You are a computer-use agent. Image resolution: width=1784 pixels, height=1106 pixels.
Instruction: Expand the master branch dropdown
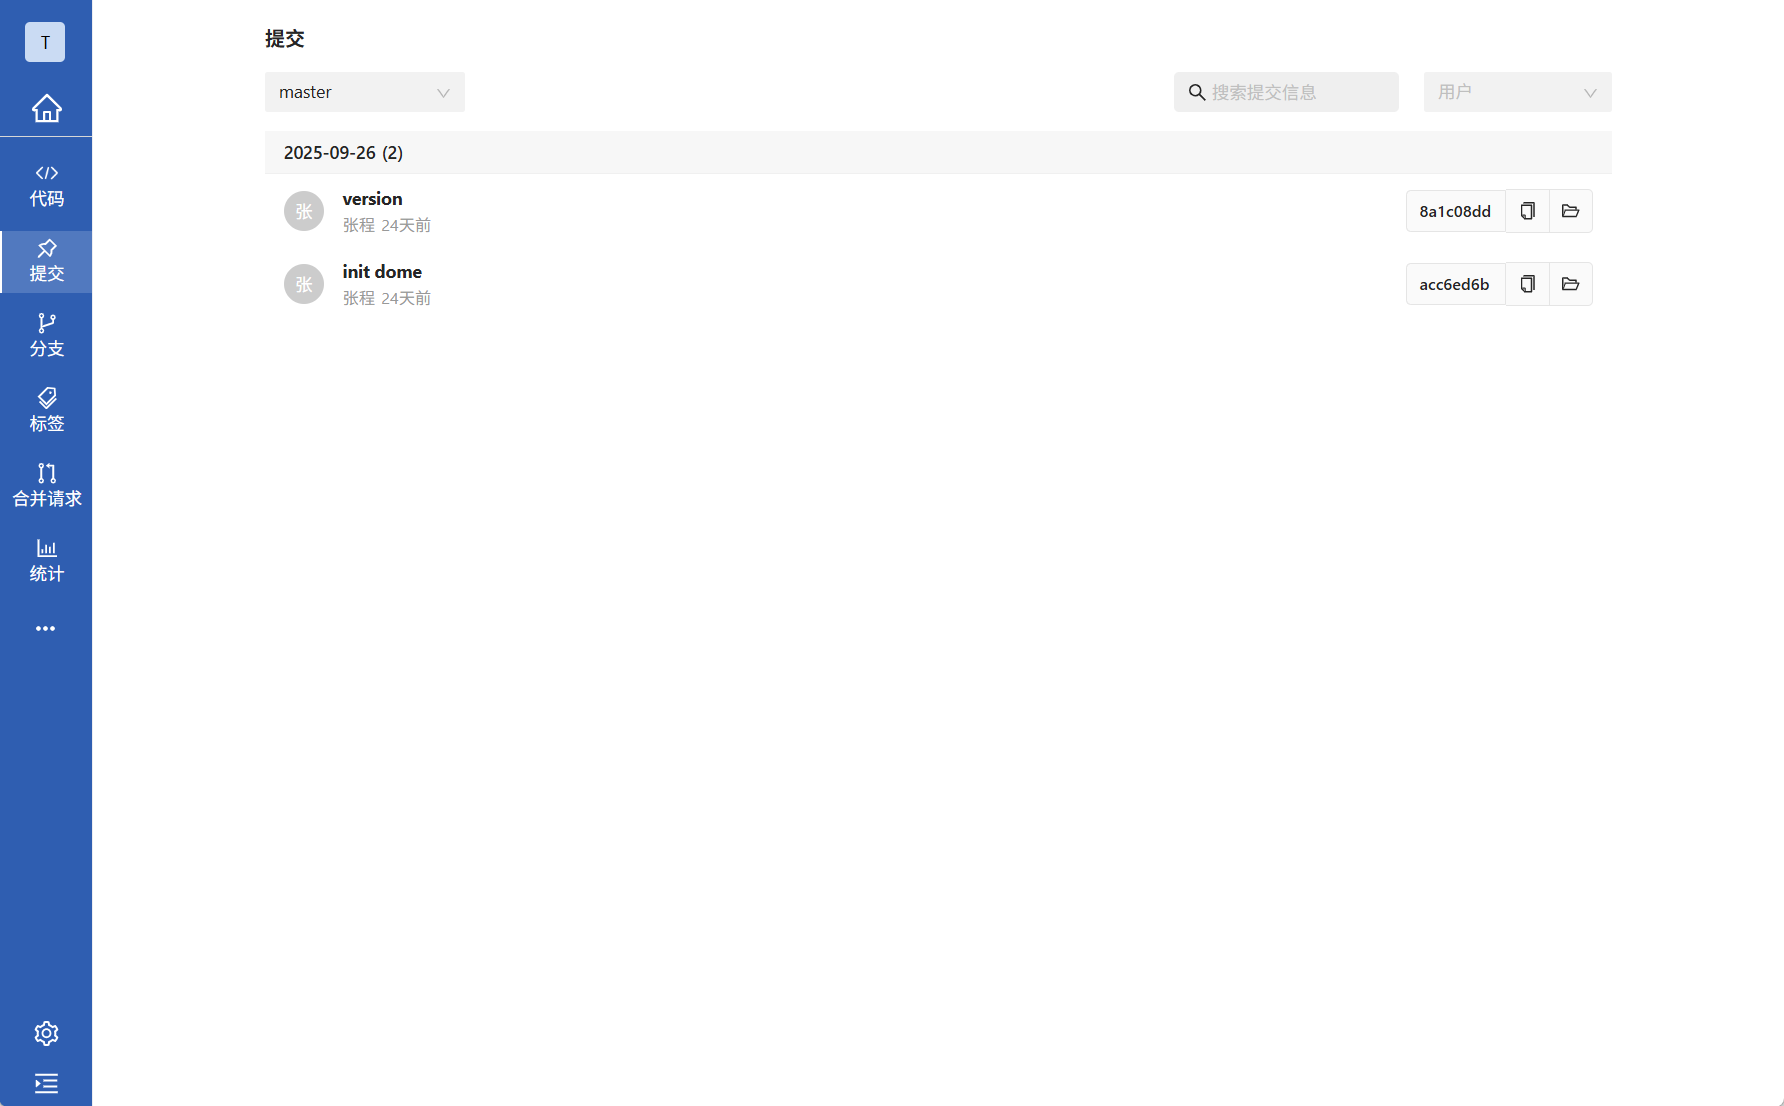[x=365, y=92]
